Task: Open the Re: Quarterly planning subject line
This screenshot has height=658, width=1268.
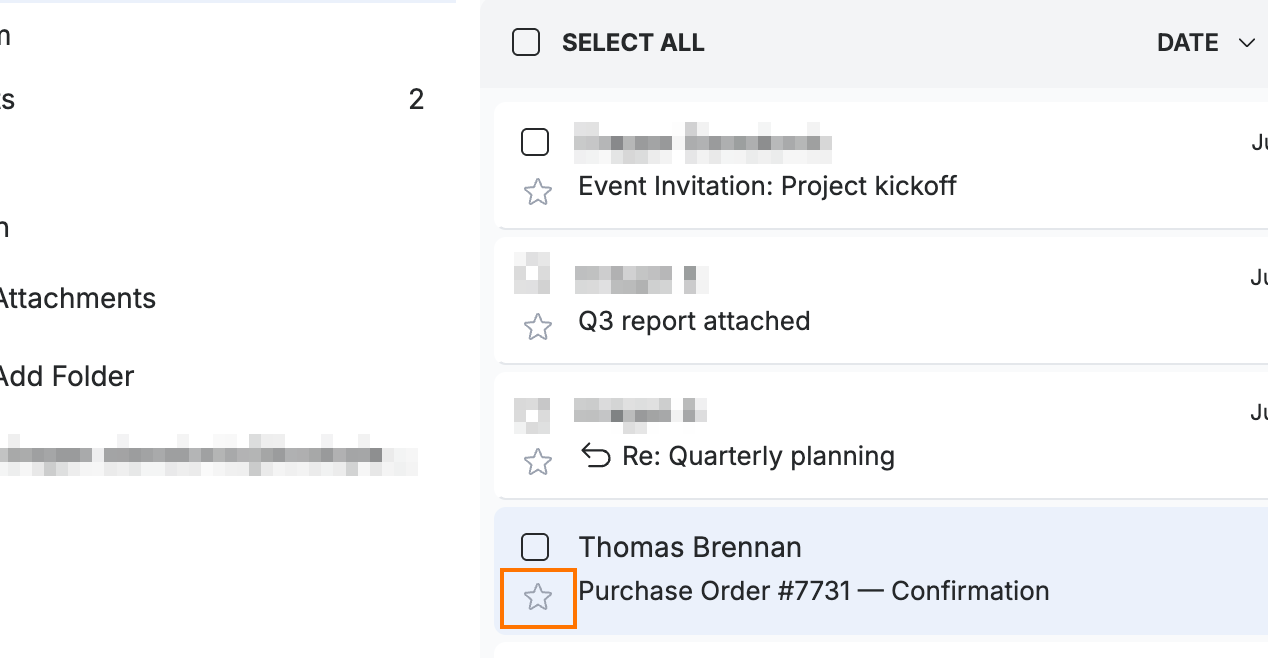Action: point(758,457)
